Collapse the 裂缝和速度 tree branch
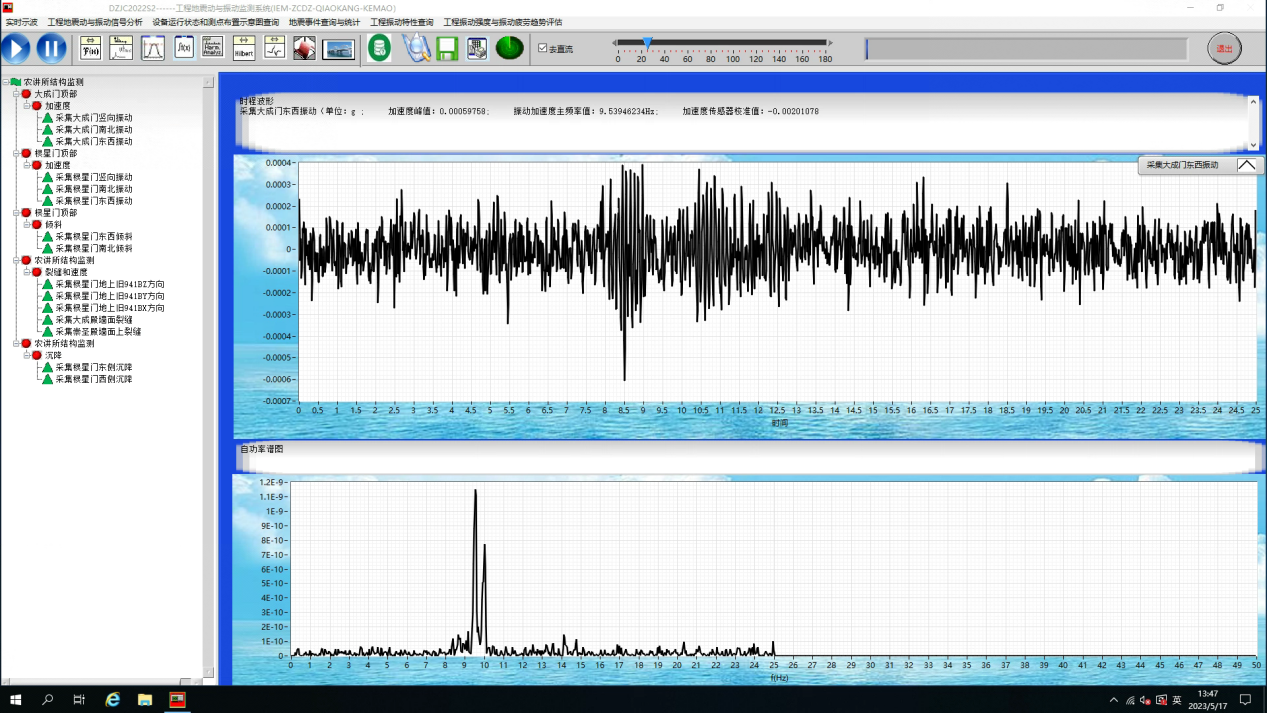 (27, 272)
